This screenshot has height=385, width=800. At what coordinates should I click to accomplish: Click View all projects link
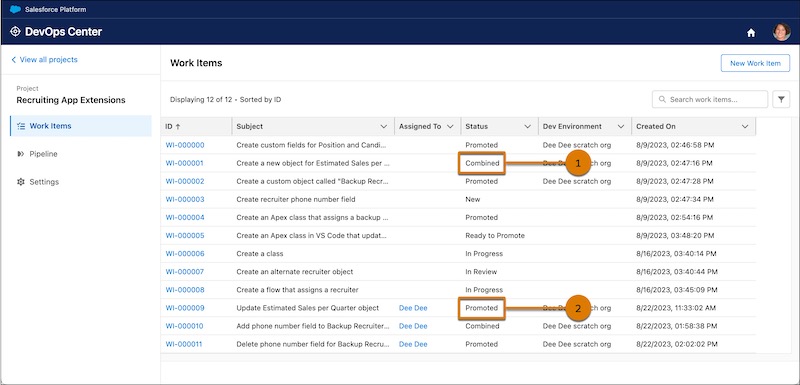(x=48, y=60)
